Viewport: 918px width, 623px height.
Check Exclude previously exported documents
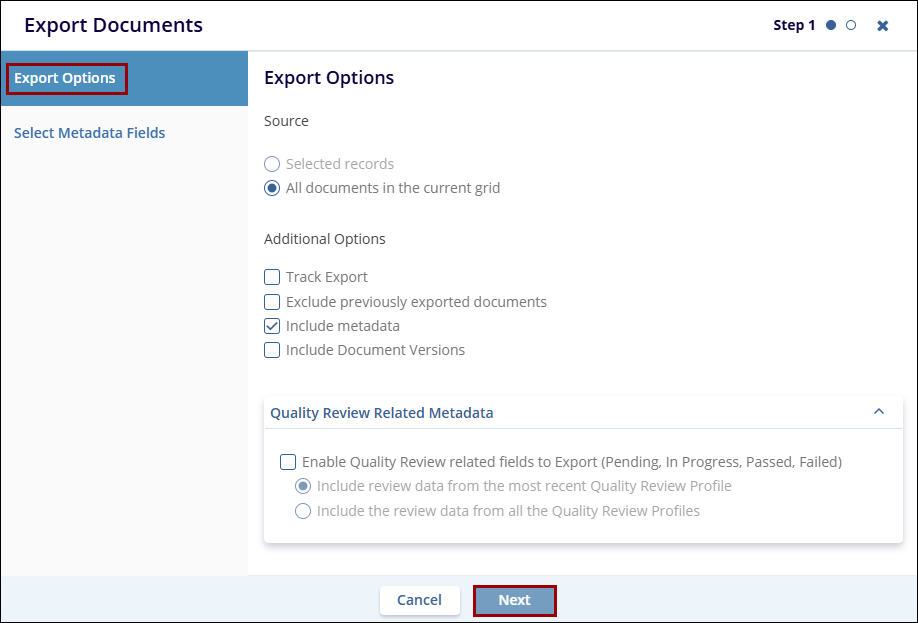pos(272,302)
